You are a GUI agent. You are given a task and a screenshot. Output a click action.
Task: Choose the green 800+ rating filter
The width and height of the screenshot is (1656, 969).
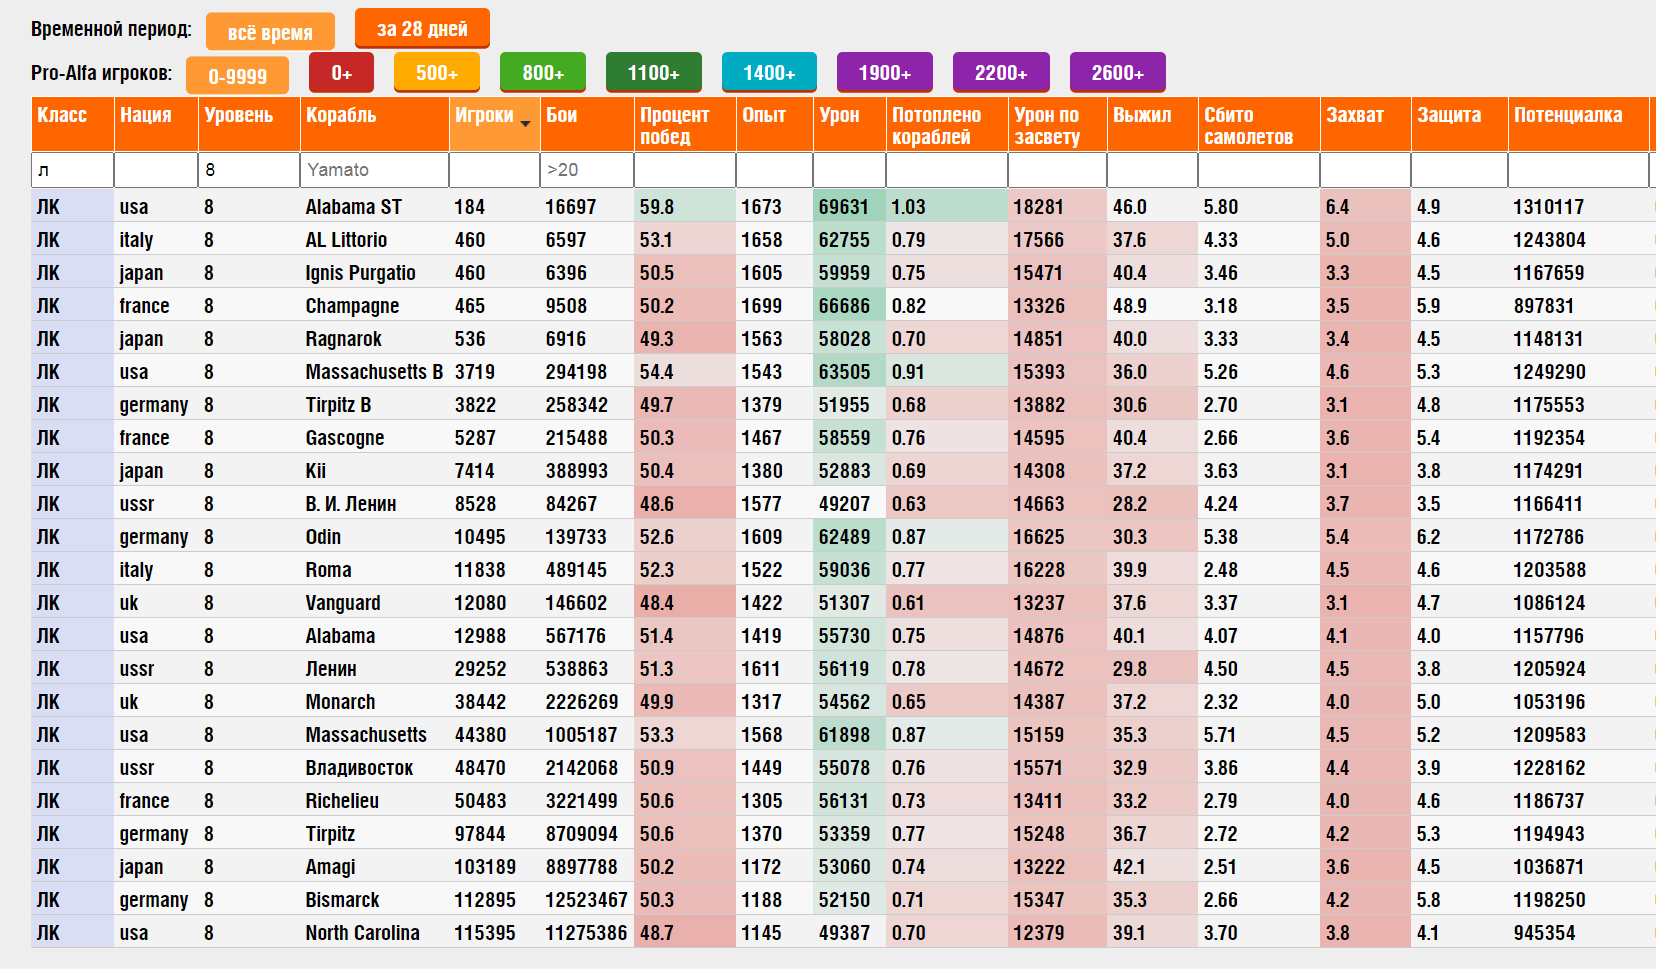(x=543, y=73)
